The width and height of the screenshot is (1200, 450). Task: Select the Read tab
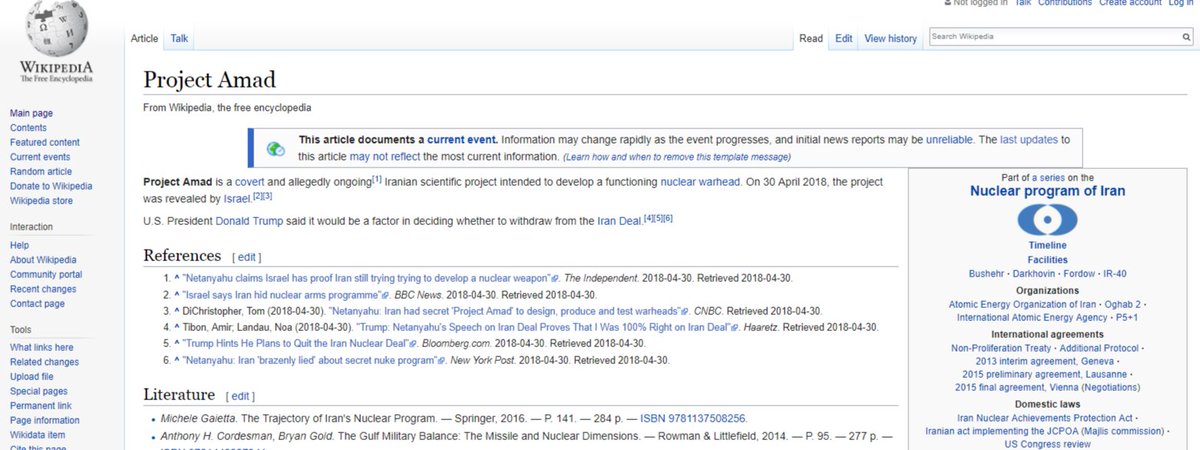(x=811, y=38)
